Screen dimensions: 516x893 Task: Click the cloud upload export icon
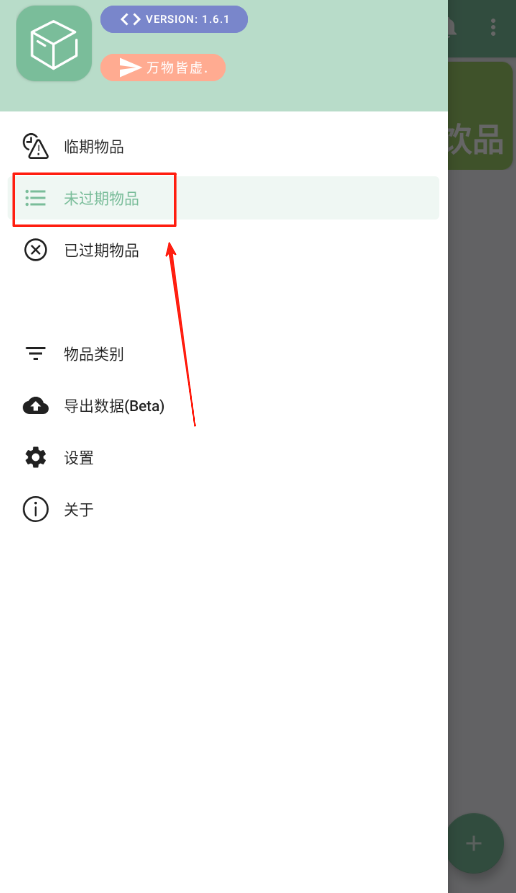[x=35, y=405]
